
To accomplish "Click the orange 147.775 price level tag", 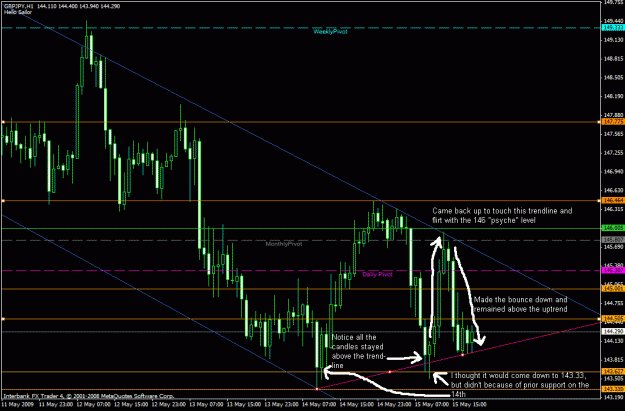I will 613,122.
